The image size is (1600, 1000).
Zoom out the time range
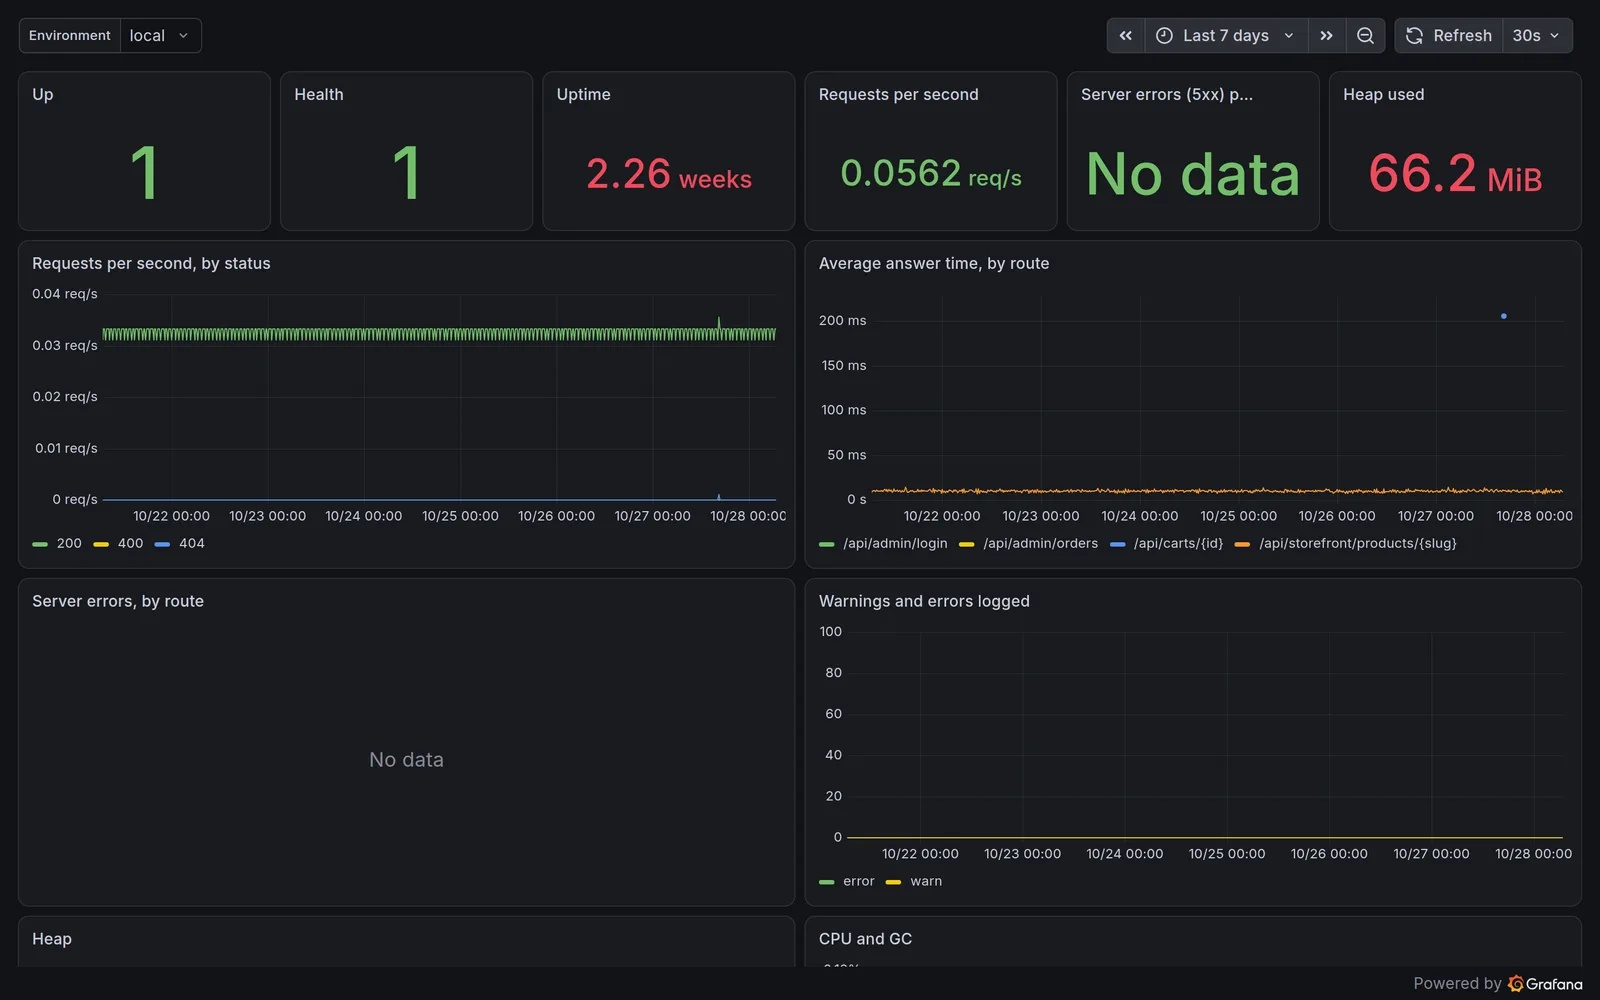[1365, 35]
